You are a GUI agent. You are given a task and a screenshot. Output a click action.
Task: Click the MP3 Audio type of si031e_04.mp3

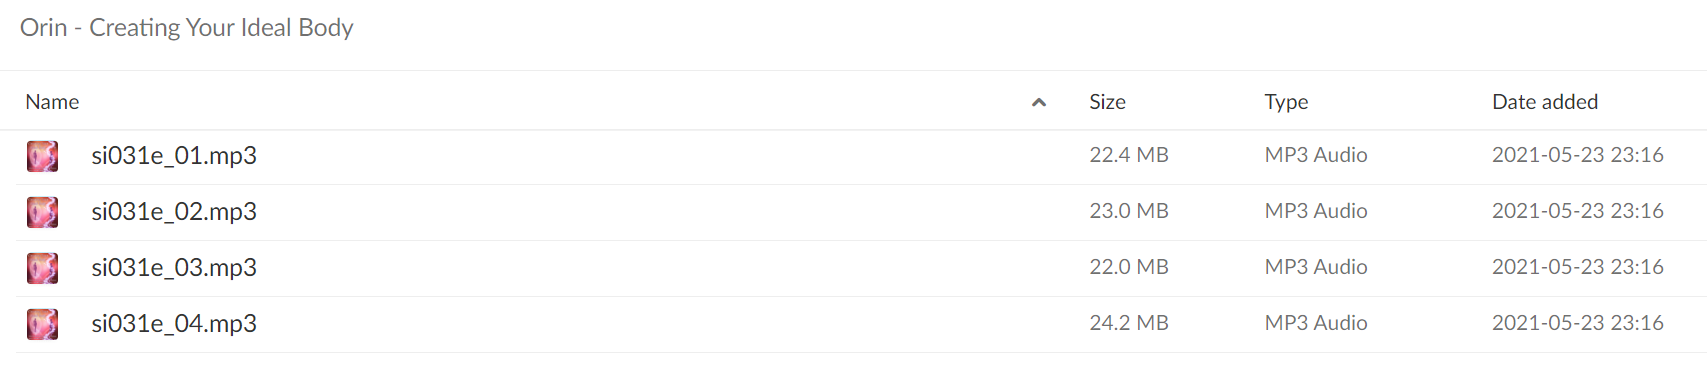pyautogui.click(x=1316, y=323)
